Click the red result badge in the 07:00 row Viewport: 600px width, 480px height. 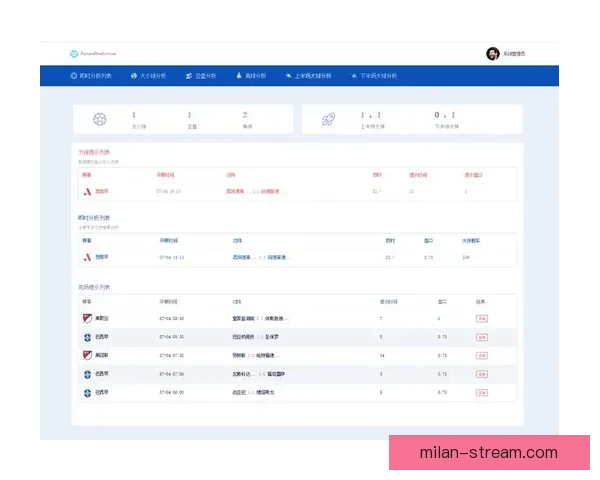click(481, 374)
